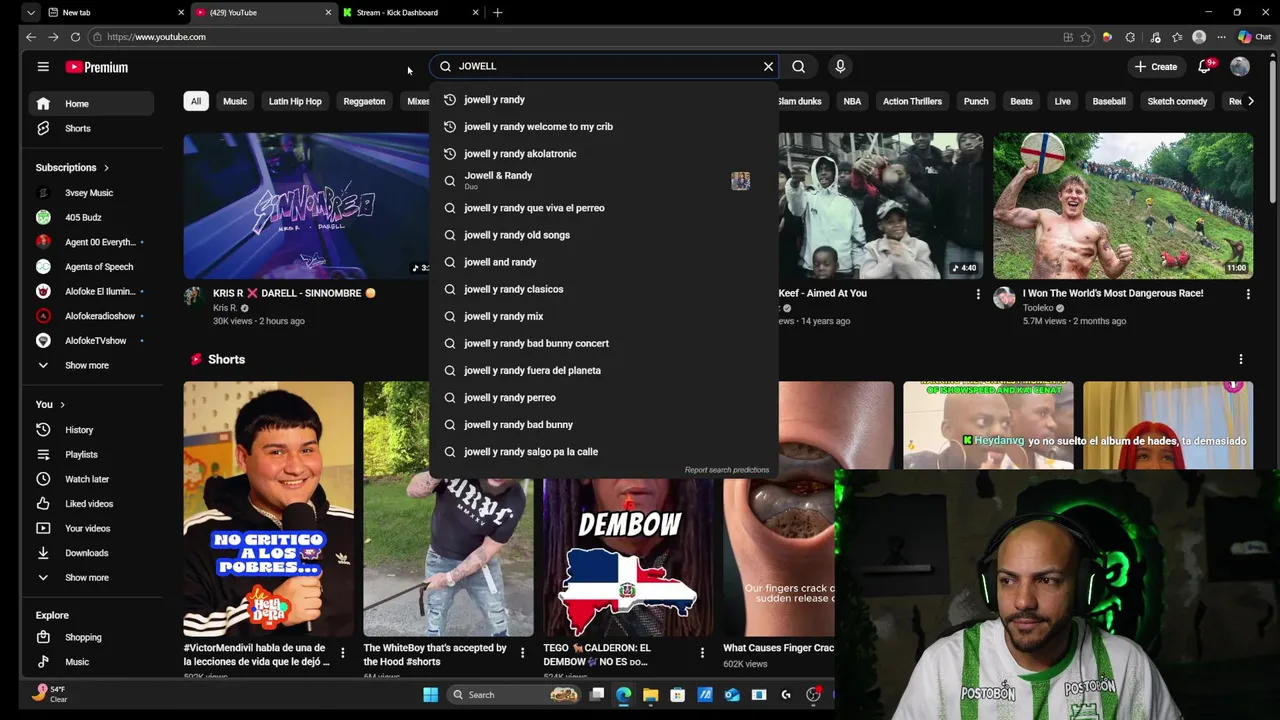Select the Action Thrillers filter chip
The width and height of the screenshot is (1280, 720).
click(912, 101)
